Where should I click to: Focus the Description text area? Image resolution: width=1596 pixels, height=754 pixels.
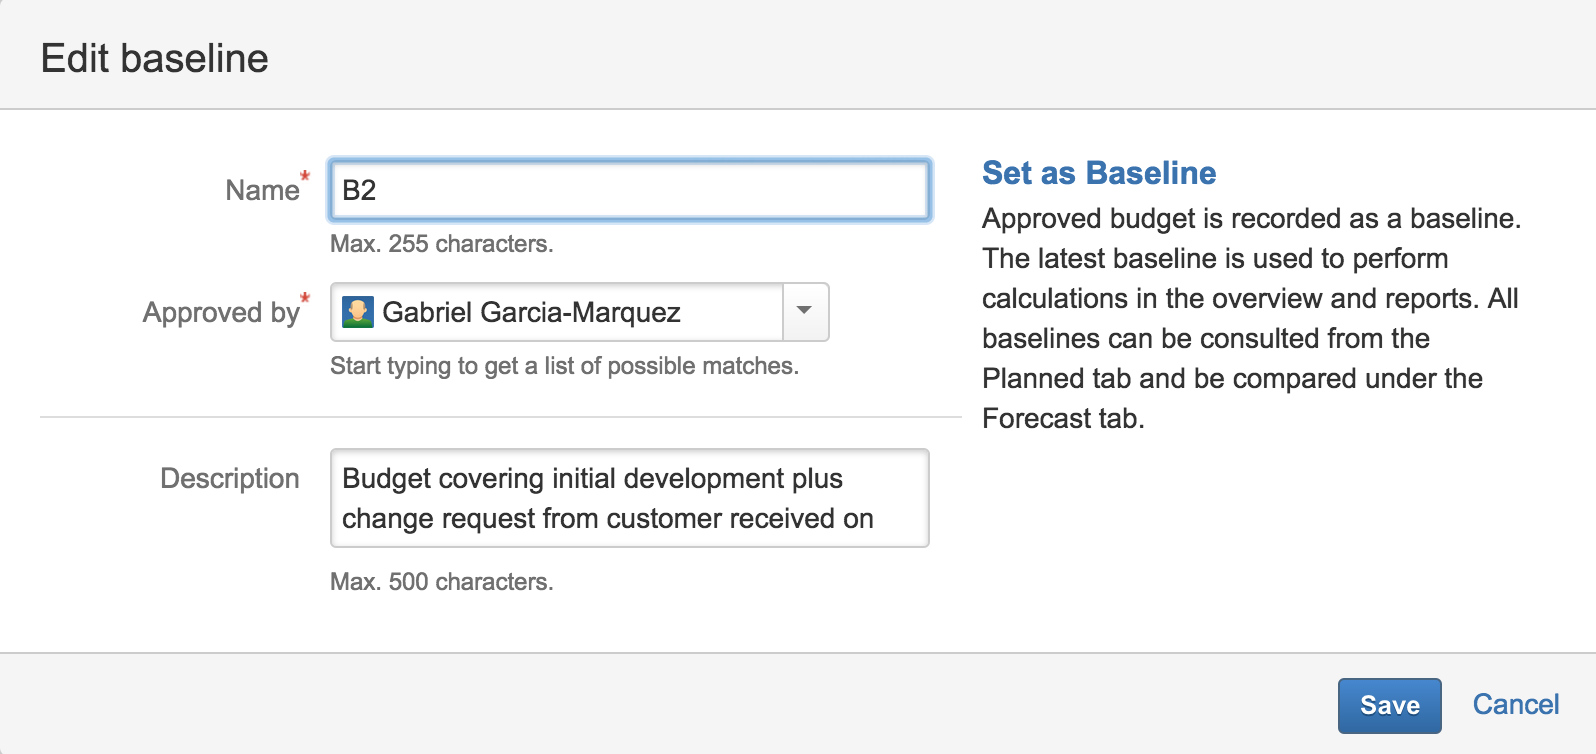pyautogui.click(x=630, y=498)
